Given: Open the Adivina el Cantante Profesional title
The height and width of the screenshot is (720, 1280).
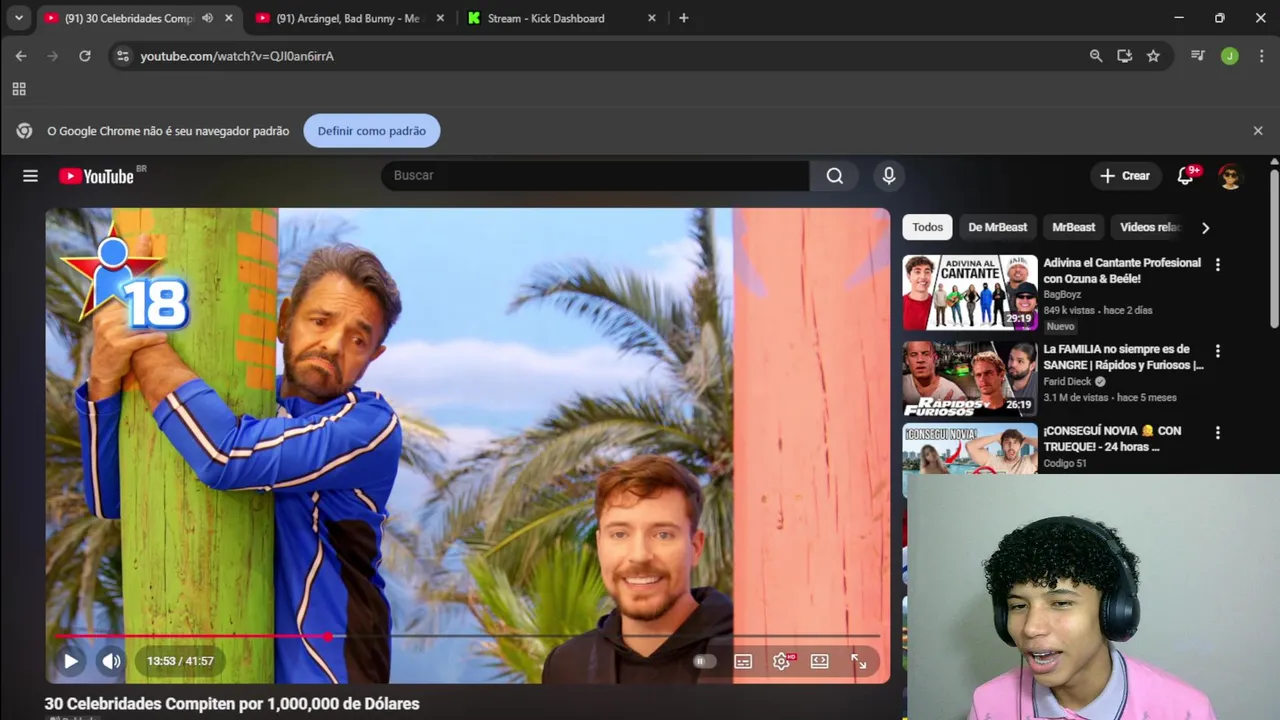Looking at the screenshot, I should [x=1122, y=271].
